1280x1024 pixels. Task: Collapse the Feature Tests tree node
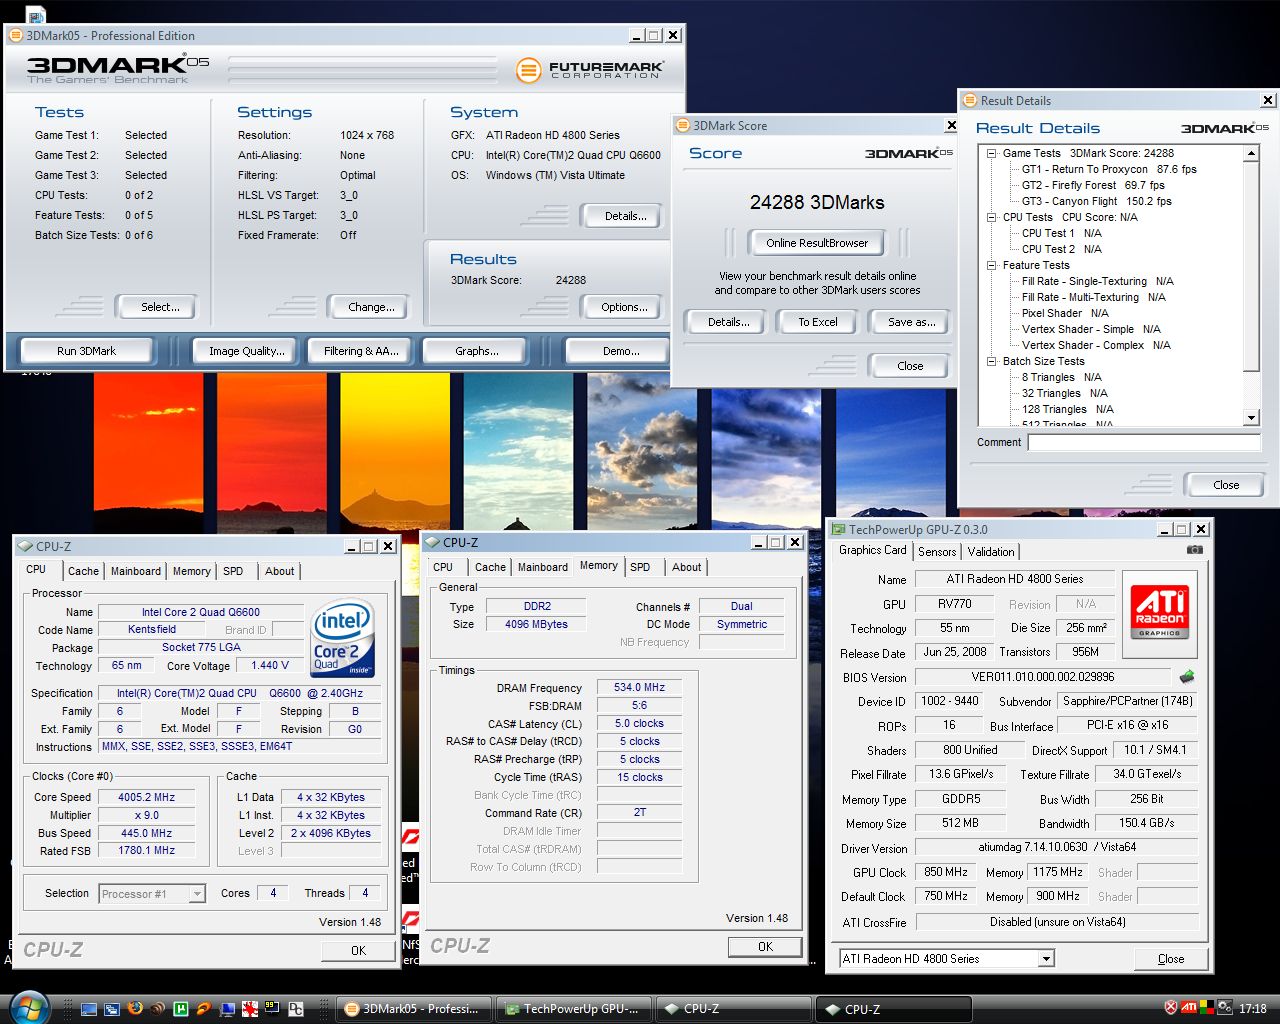(991, 265)
